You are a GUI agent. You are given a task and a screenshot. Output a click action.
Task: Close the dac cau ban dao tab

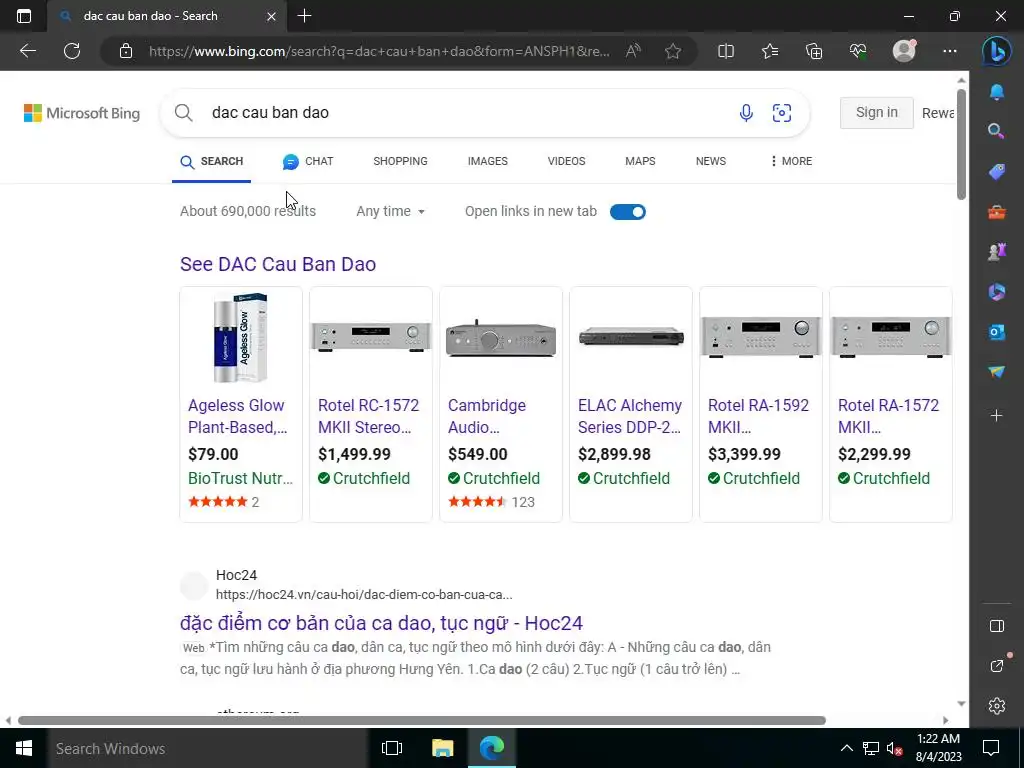pos(271,16)
